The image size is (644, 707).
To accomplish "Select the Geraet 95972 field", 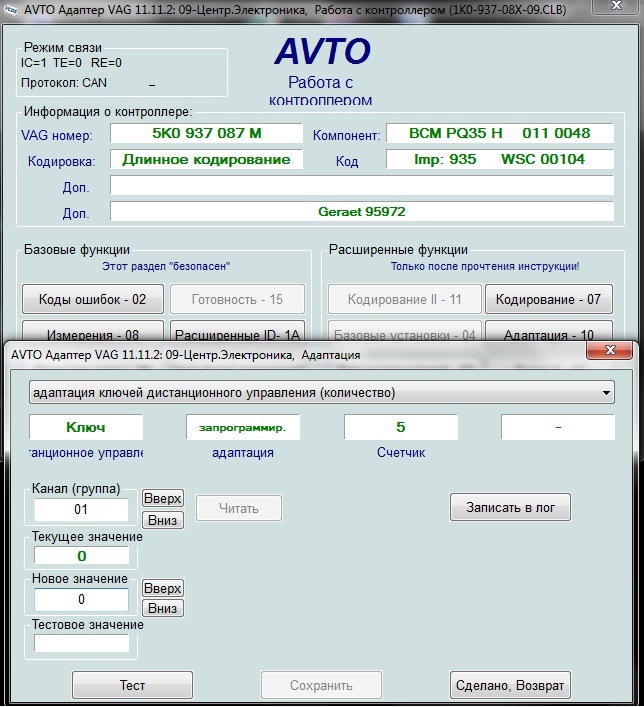I will point(362,211).
